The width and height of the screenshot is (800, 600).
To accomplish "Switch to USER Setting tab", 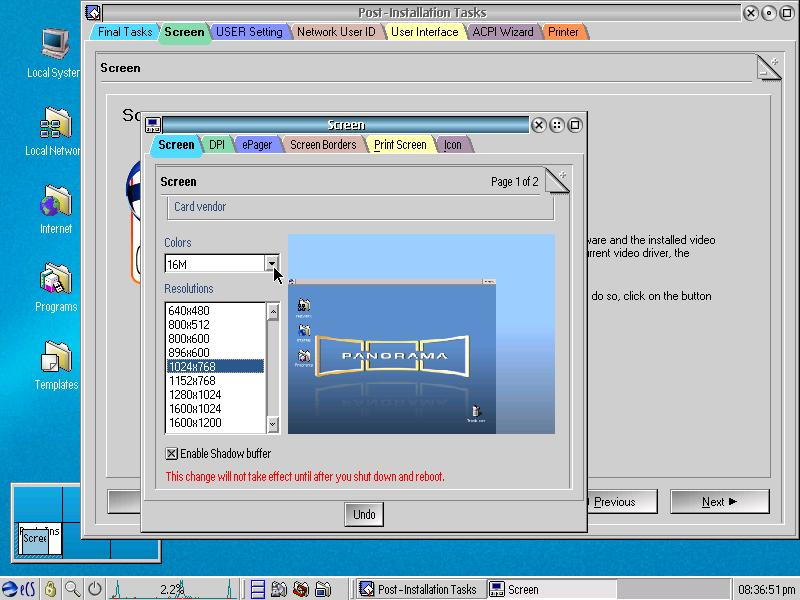I will [249, 32].
